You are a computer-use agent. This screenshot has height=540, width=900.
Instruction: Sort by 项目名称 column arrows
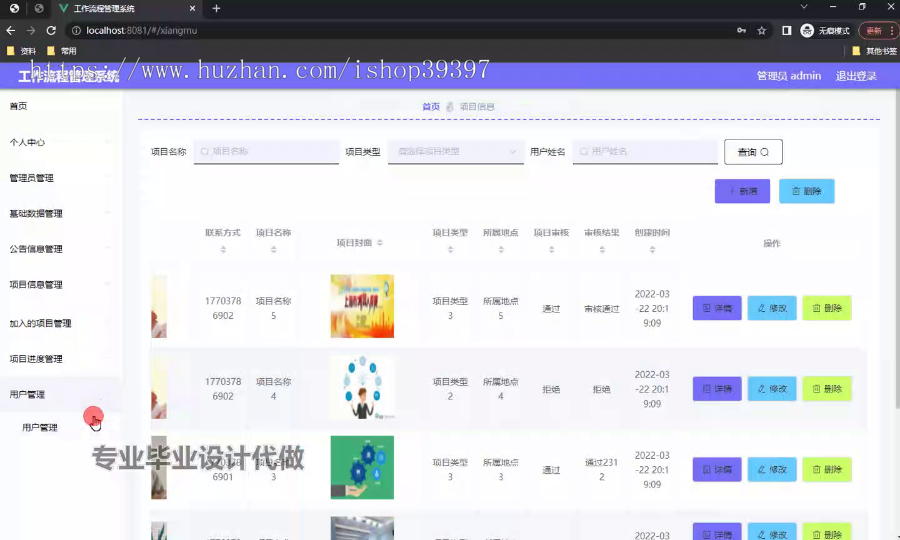click(274, 250)
